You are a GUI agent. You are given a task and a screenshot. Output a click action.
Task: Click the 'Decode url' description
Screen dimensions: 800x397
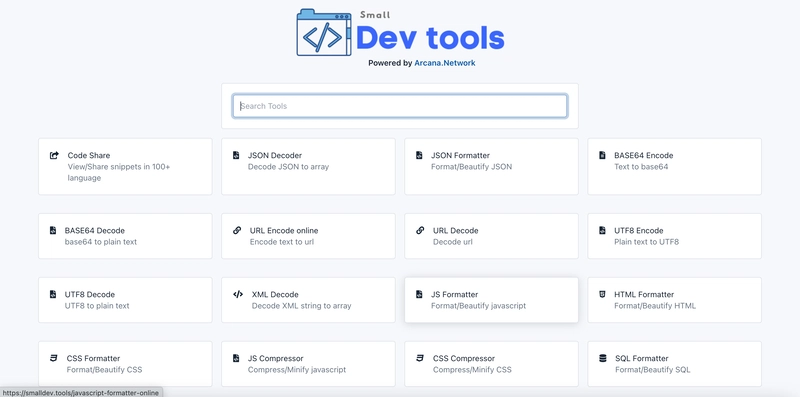pos(453,242)
